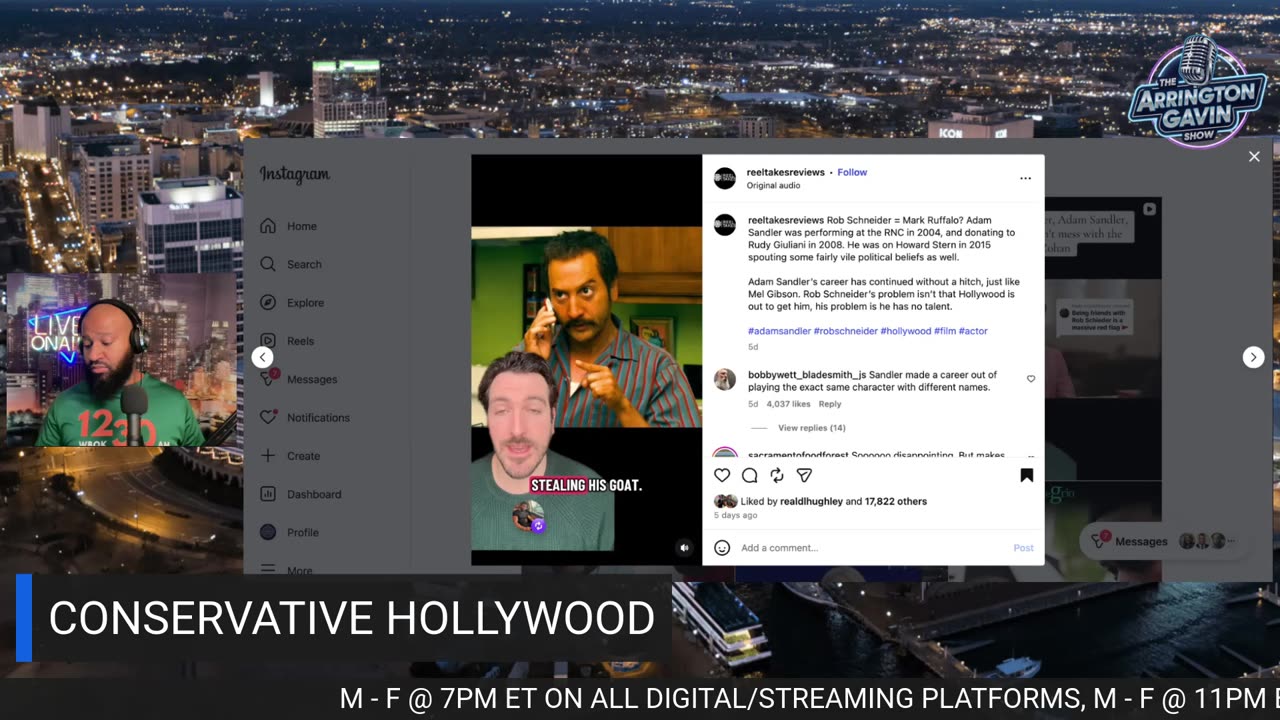Screen dimensions: 1280x720
Task: Click the share paper-plane icon
Action: coord(804,475)
